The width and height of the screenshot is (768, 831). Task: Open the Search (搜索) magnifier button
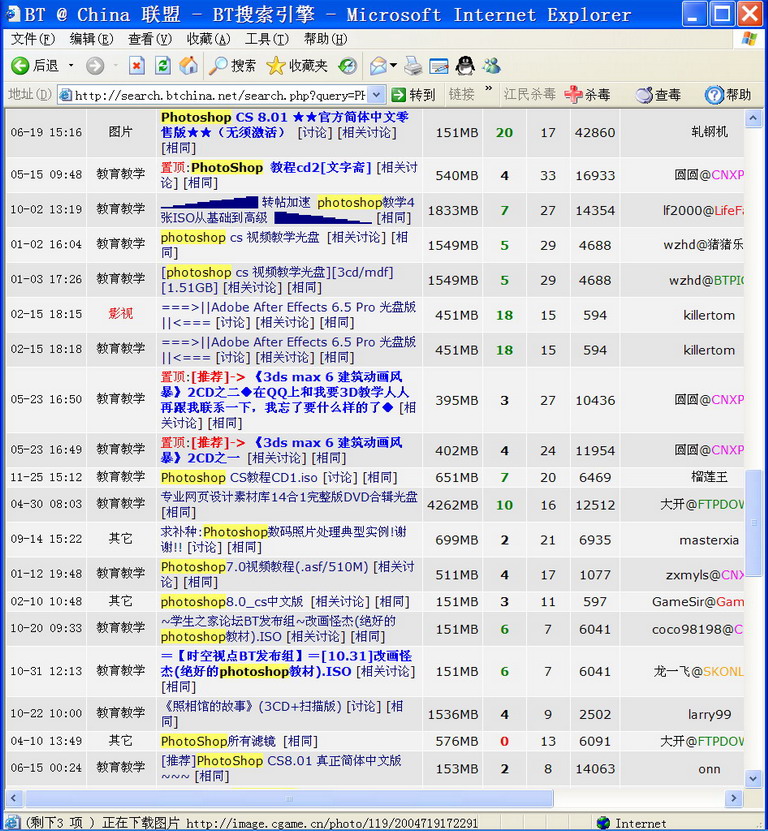point(233,66)
